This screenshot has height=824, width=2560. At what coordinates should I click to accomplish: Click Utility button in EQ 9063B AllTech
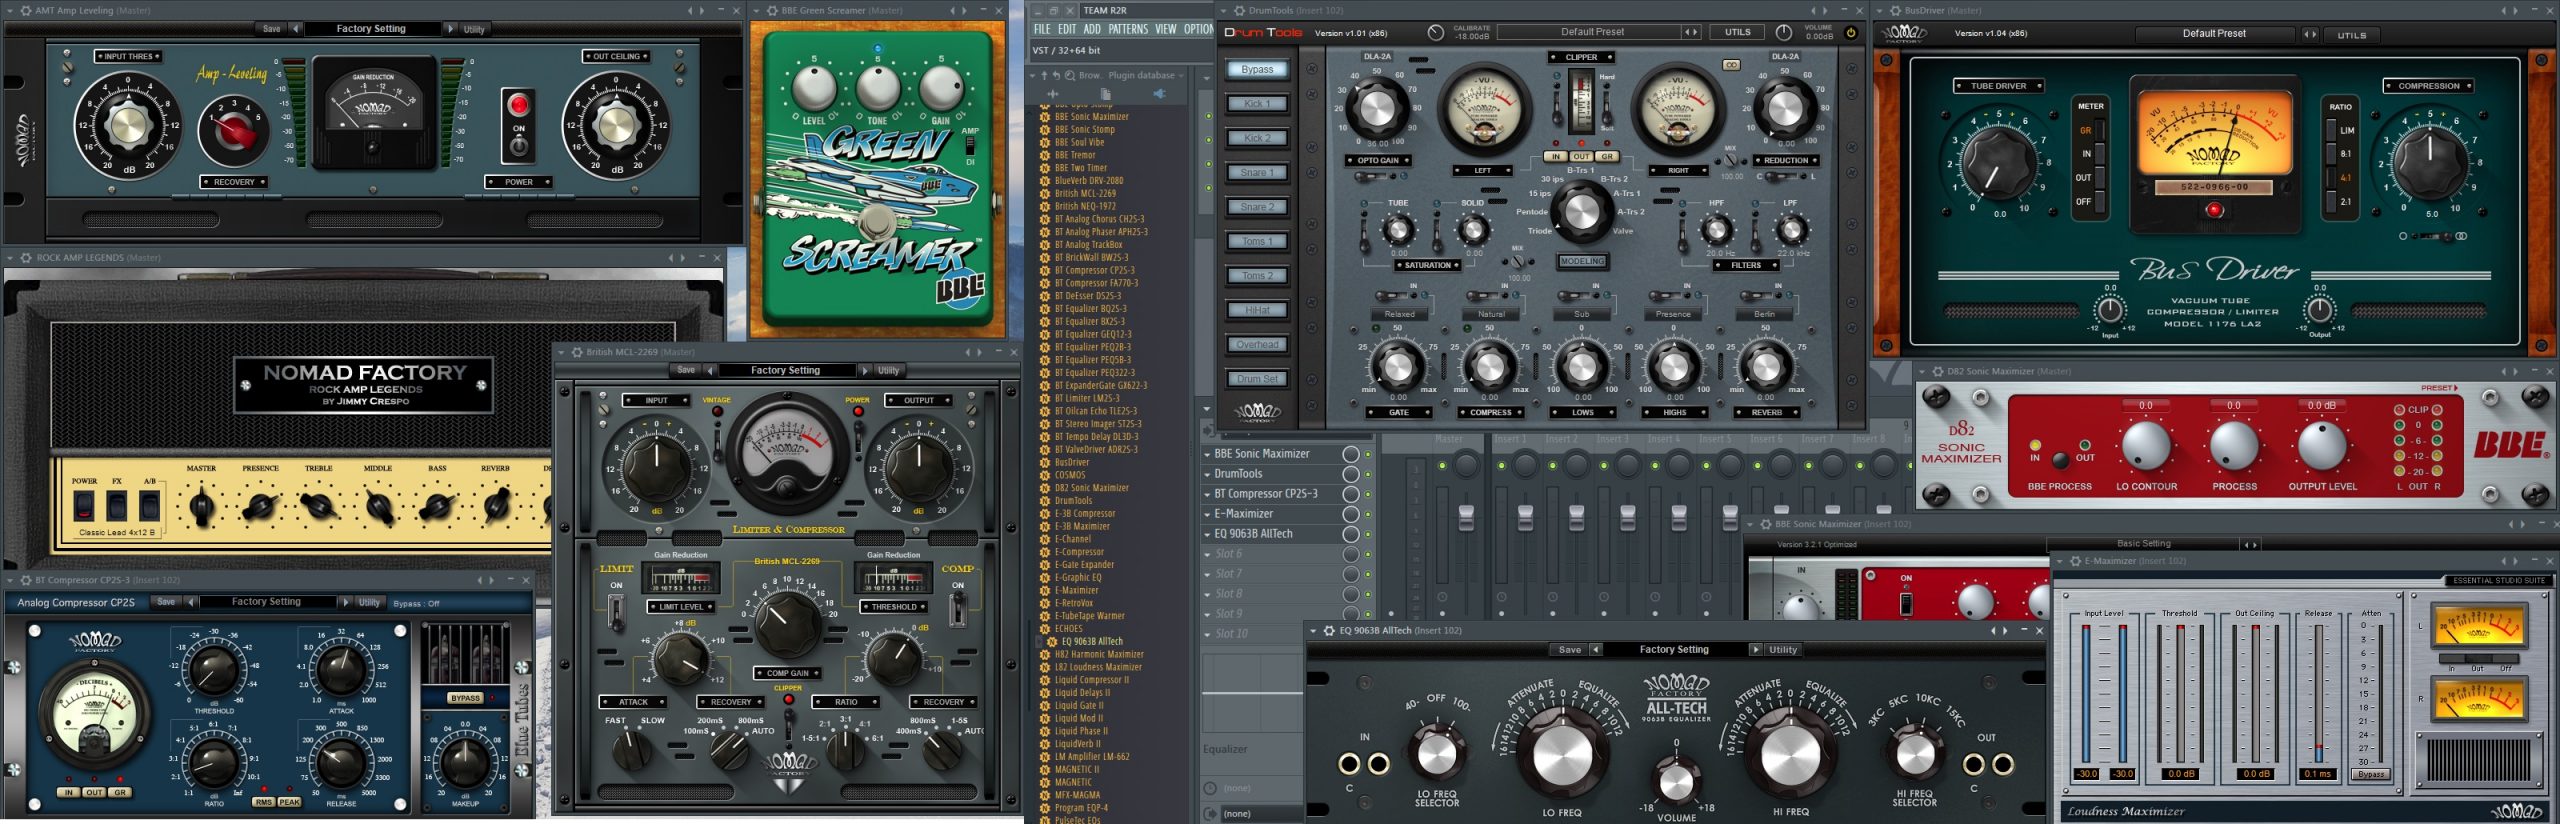point(1783,650)
